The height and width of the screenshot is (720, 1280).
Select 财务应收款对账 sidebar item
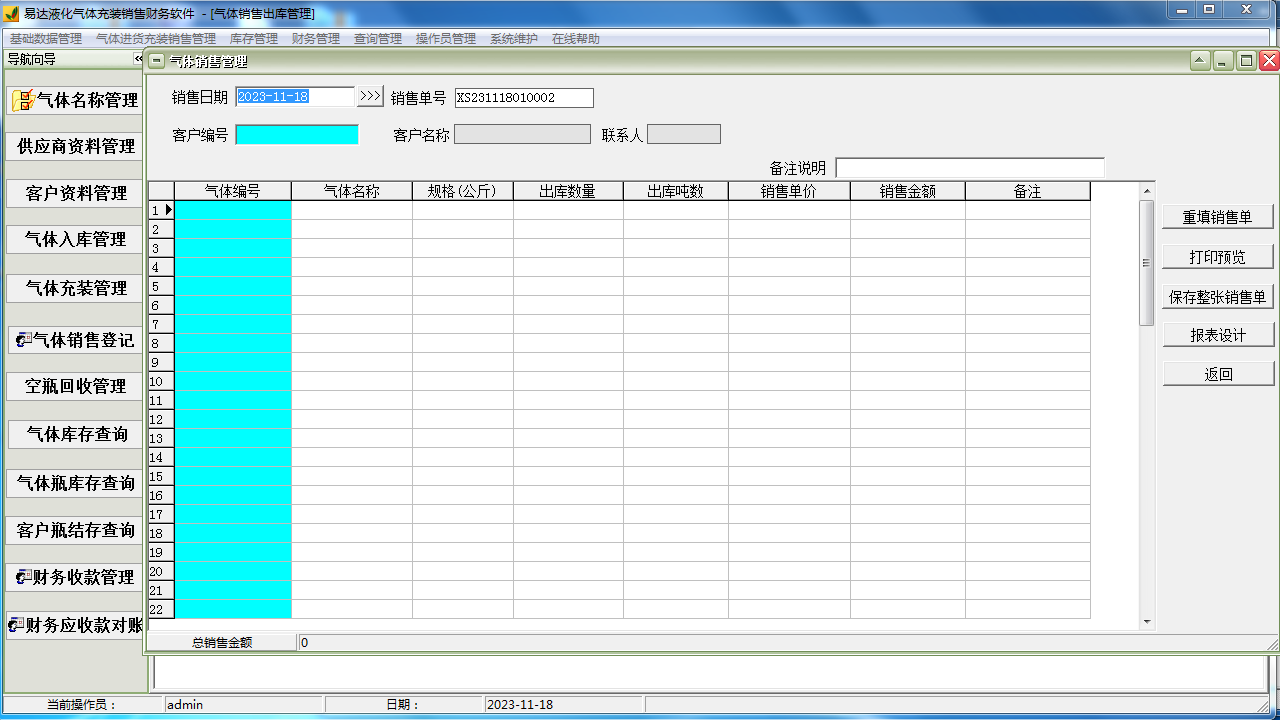(75, 625)
